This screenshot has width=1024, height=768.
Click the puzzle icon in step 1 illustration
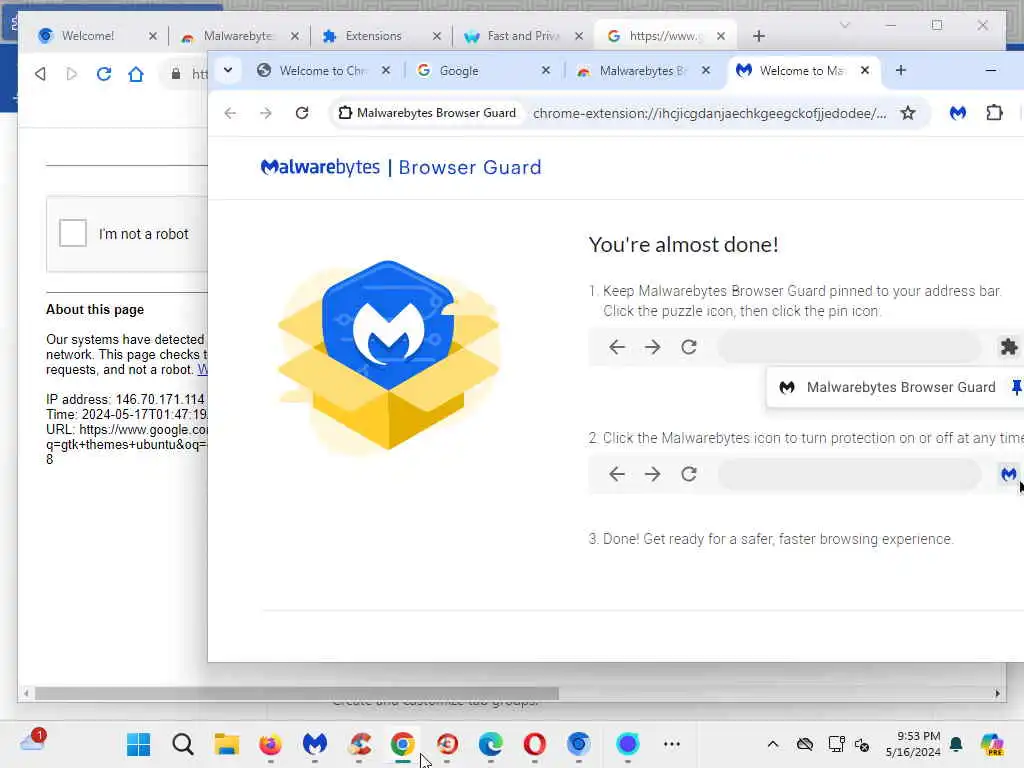point(1008,347)
